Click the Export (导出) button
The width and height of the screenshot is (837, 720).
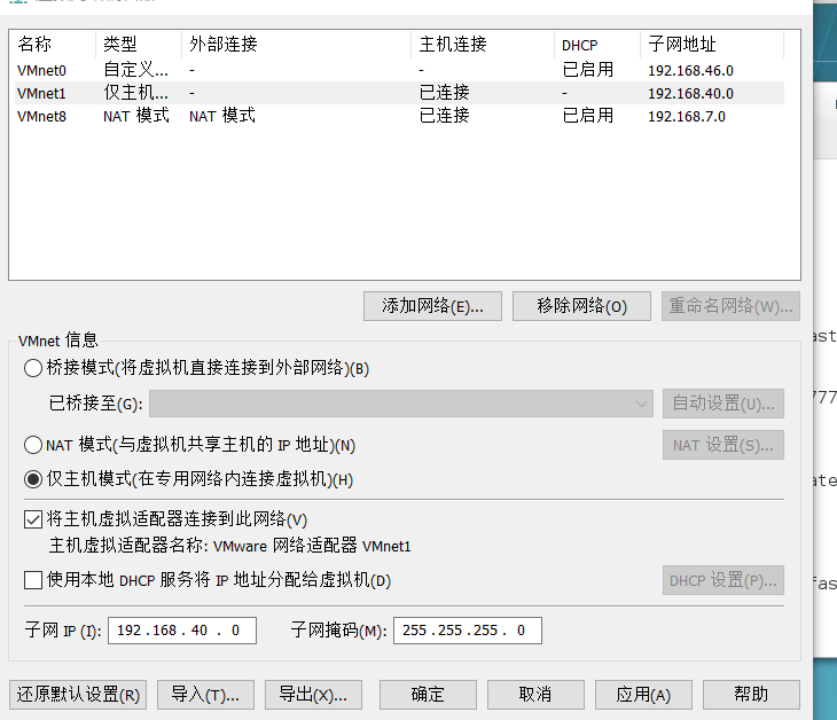tap(313, 694)
